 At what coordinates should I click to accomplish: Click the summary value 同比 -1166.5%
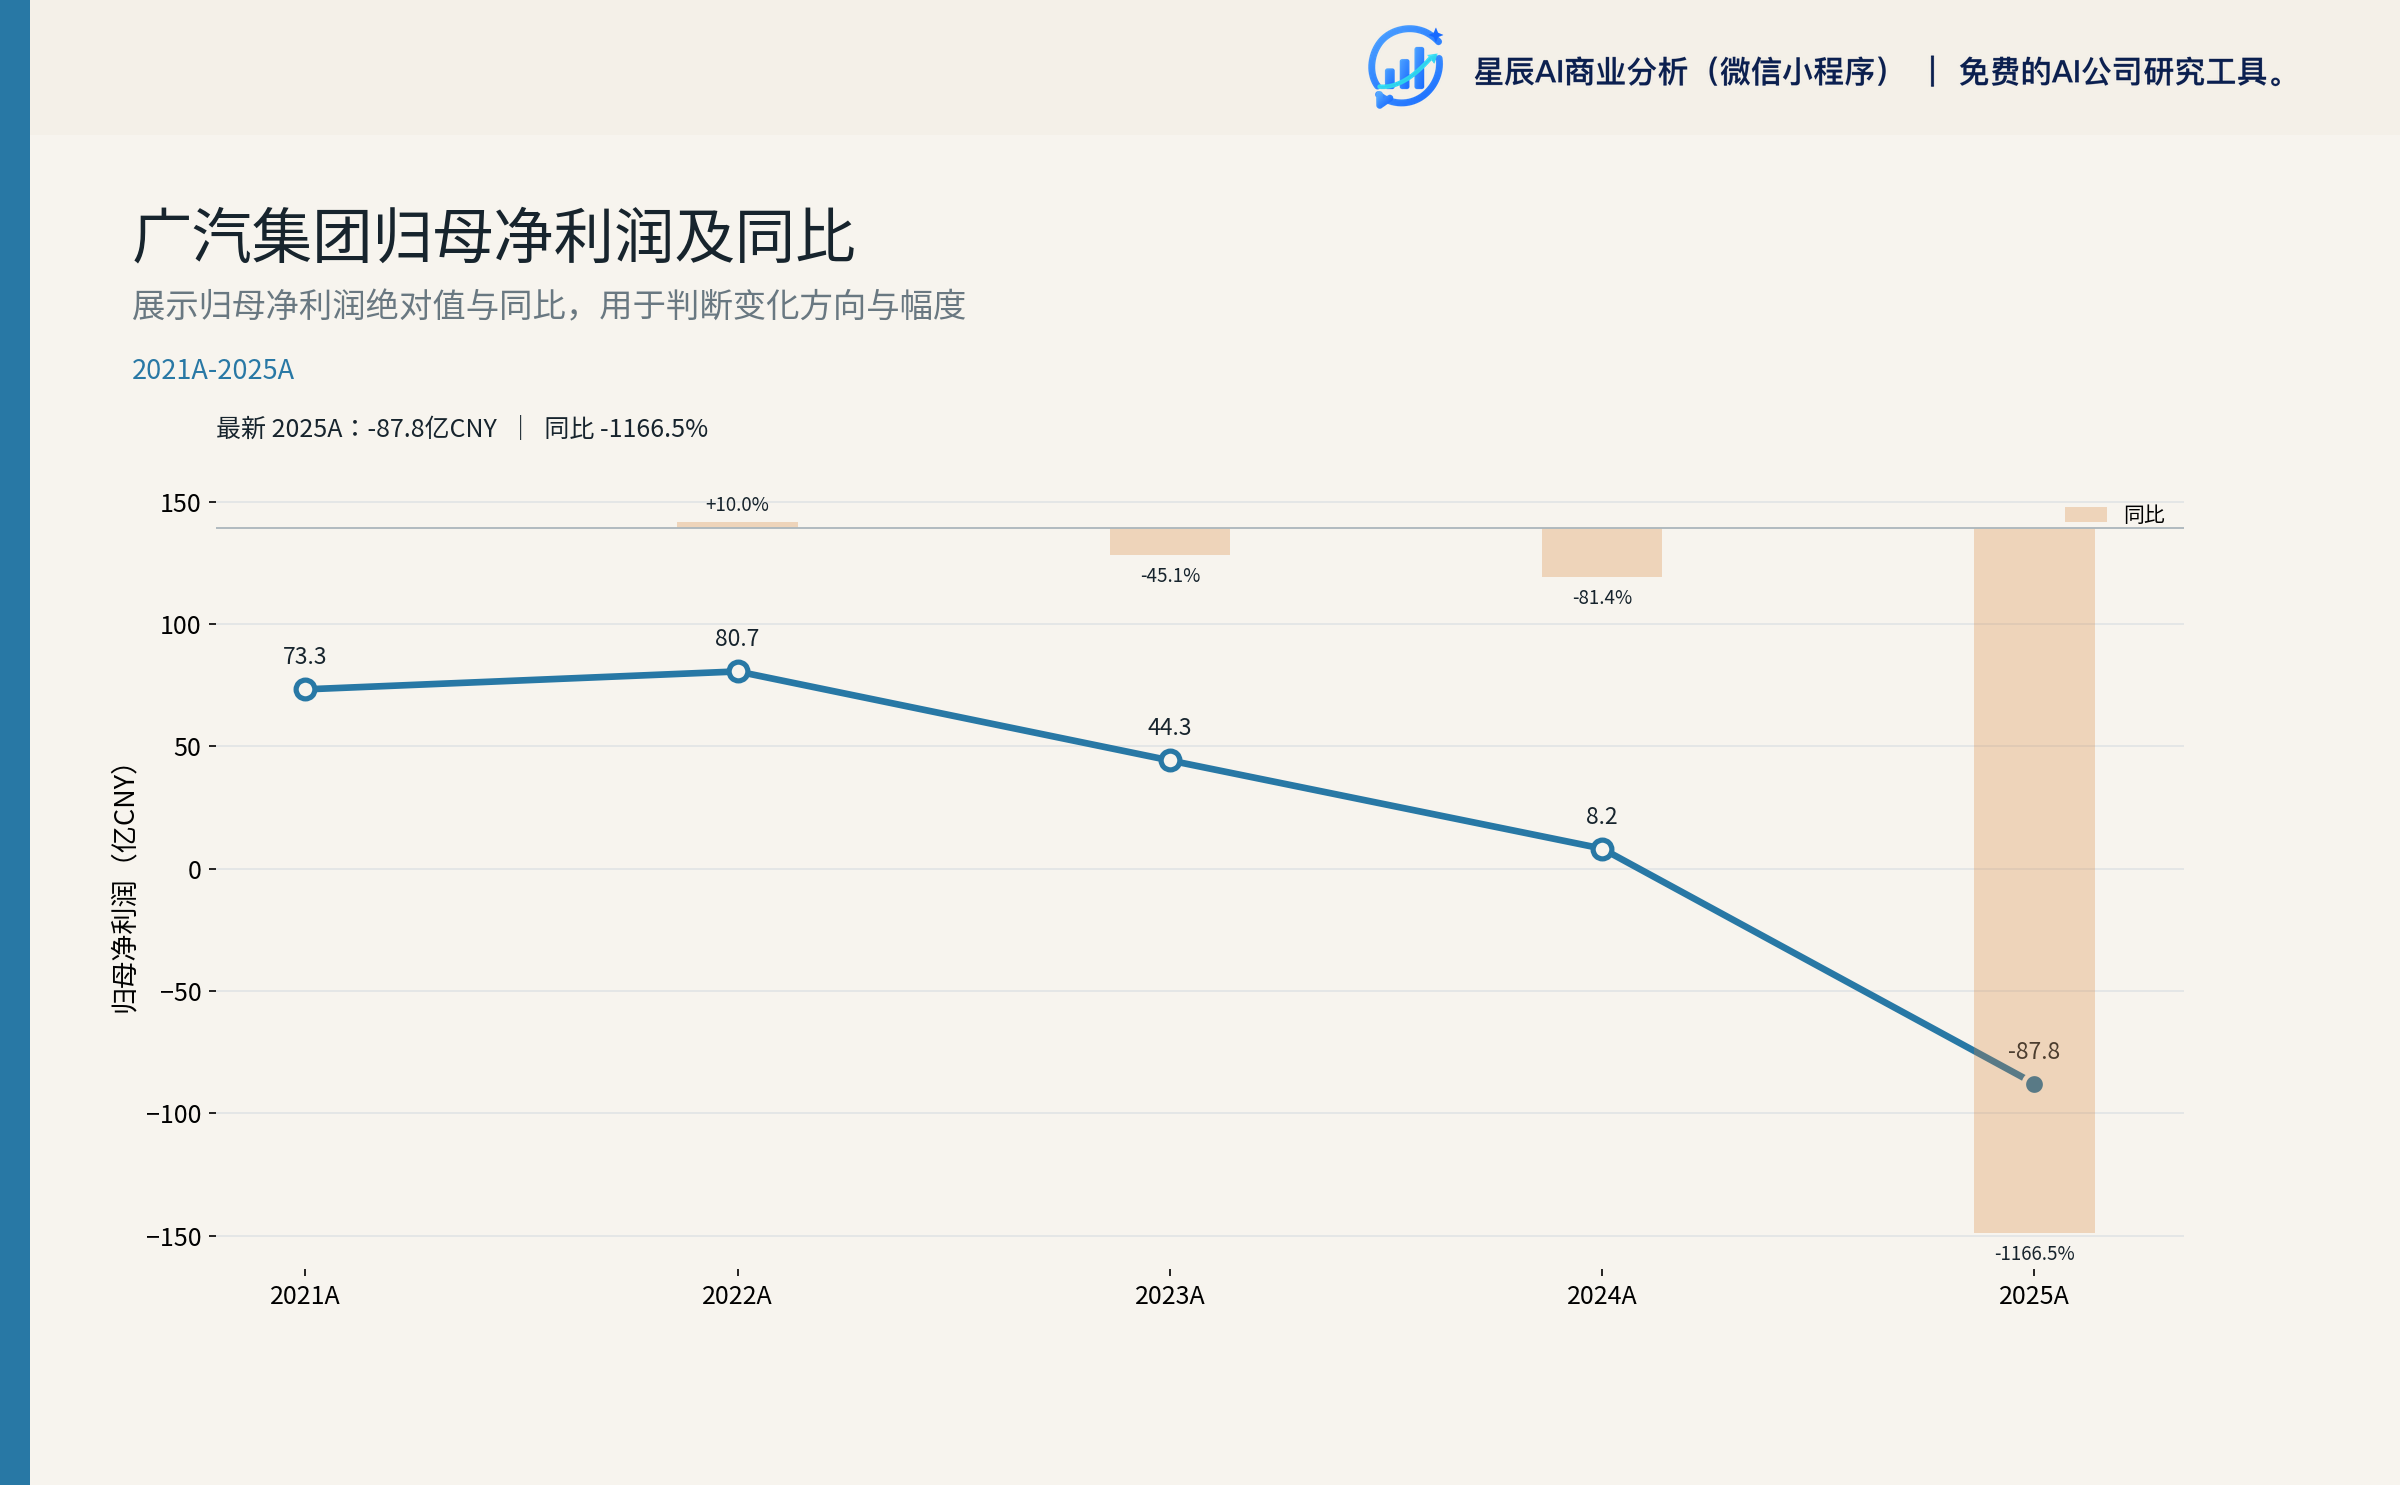click(626, 428)
